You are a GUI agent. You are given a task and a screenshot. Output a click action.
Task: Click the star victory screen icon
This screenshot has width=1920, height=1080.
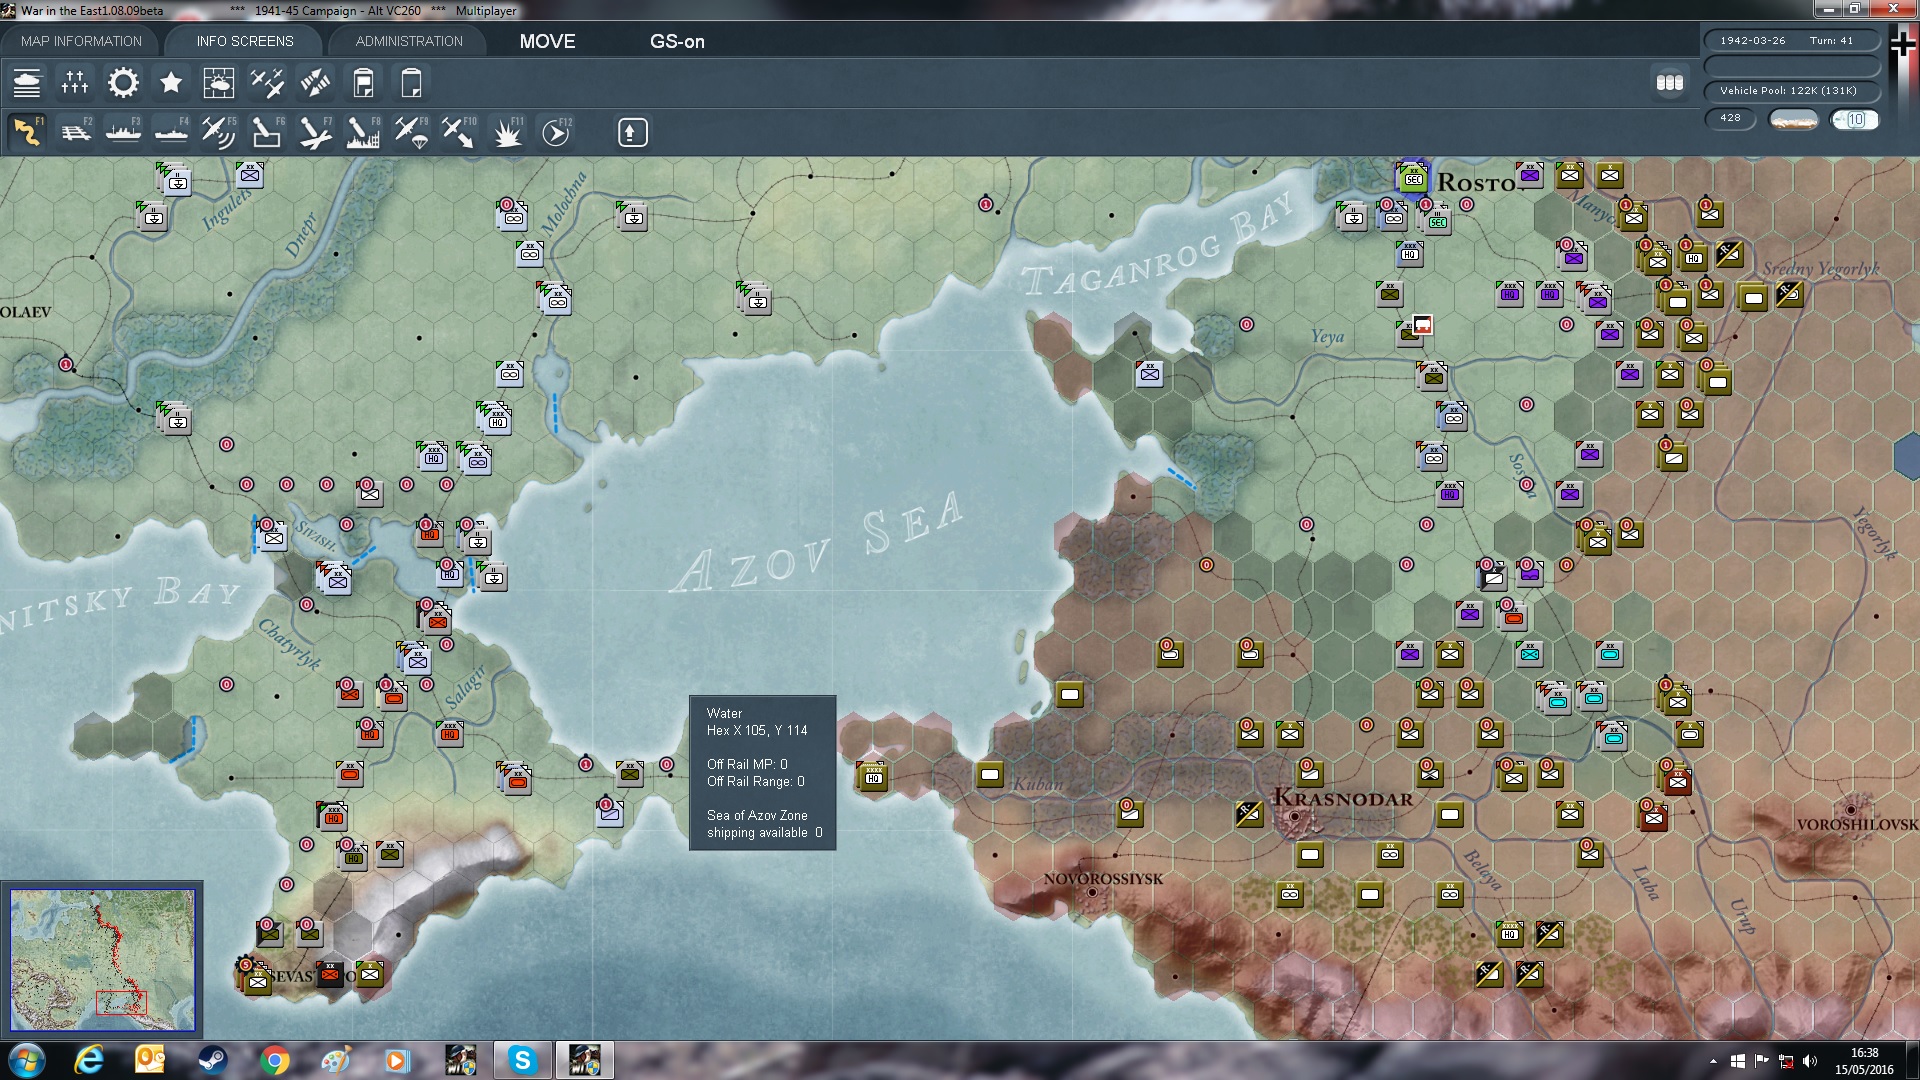coord(171,82)
